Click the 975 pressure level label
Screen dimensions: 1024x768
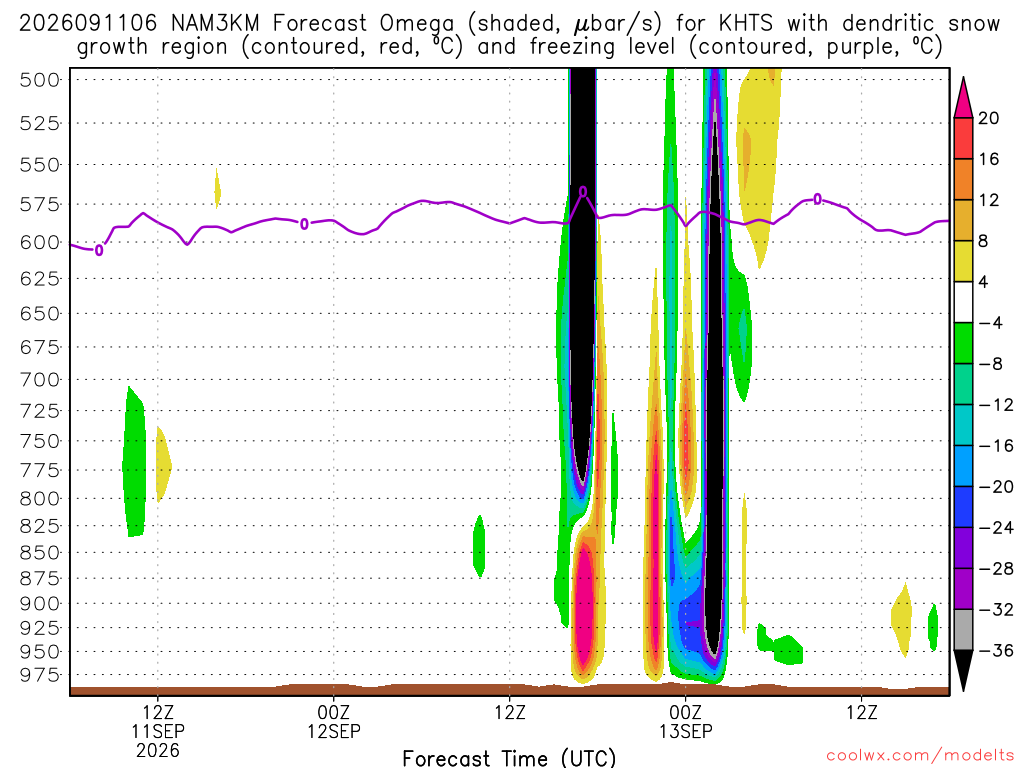(x=40, y=675)
